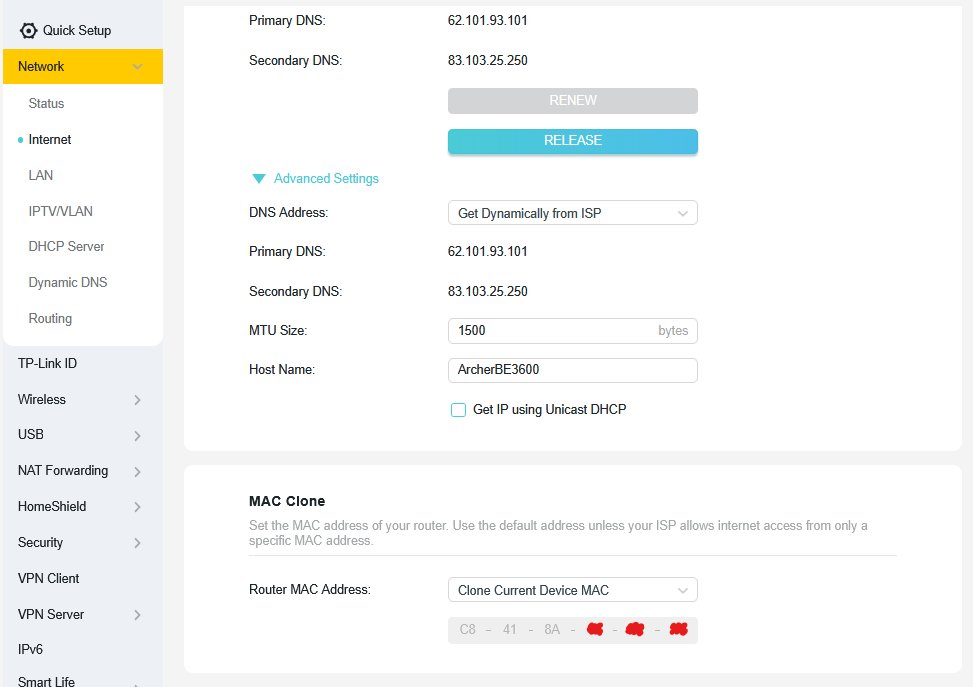
Task: Open the DNS Address dropdown
Action: click(x=572, y=213)
